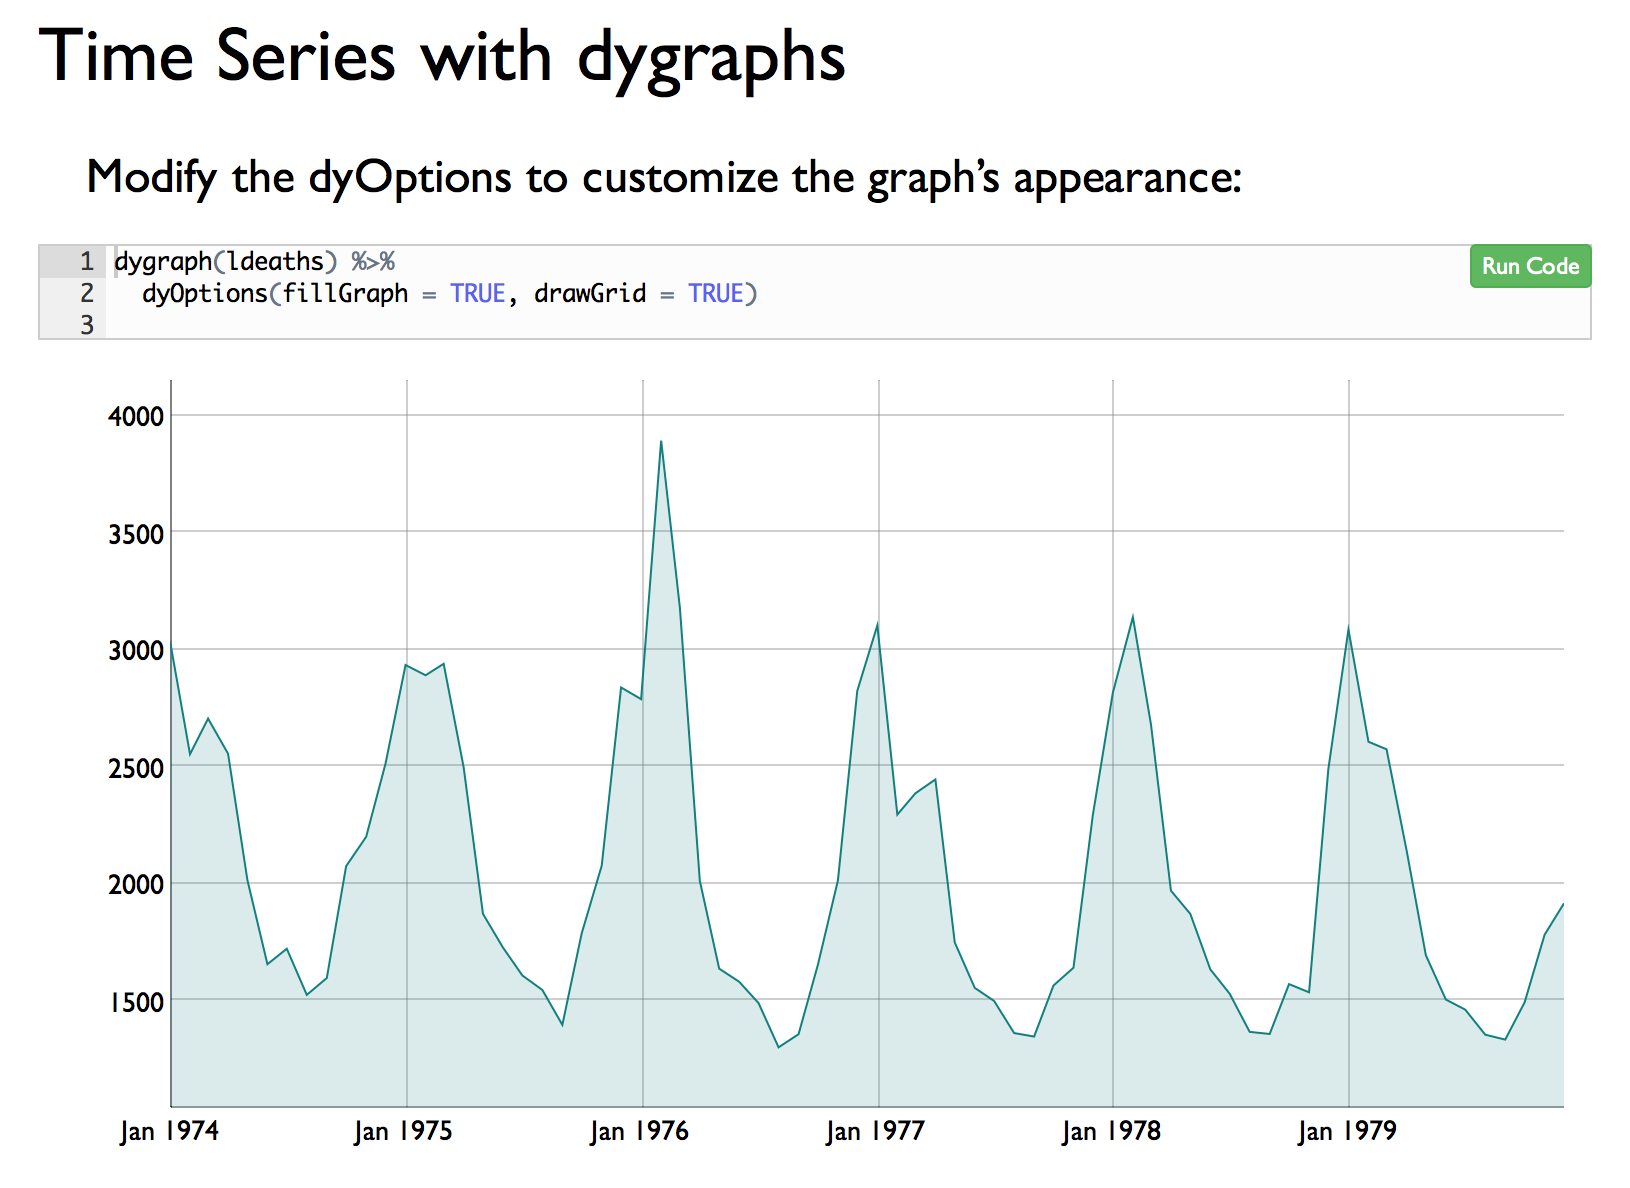Click ldeaths inside the dygraph call

pyautogui.click(x=275, y=262)
